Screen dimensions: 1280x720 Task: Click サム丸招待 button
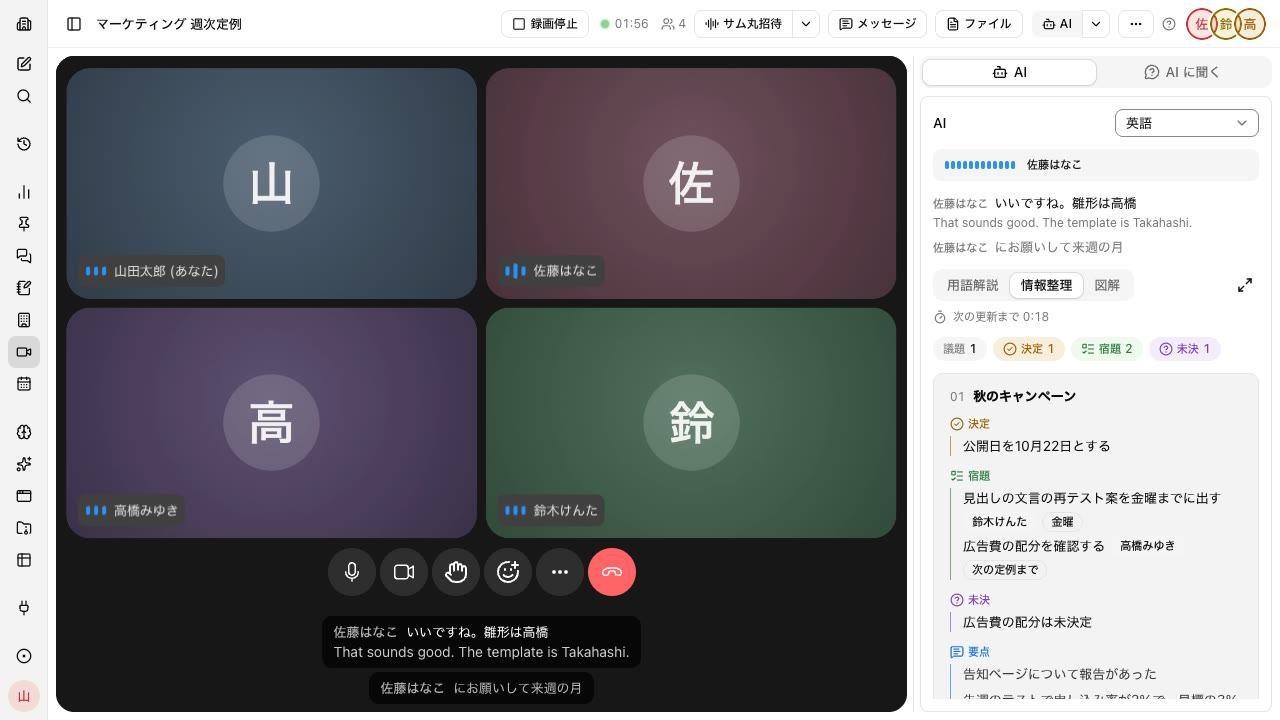744,24
